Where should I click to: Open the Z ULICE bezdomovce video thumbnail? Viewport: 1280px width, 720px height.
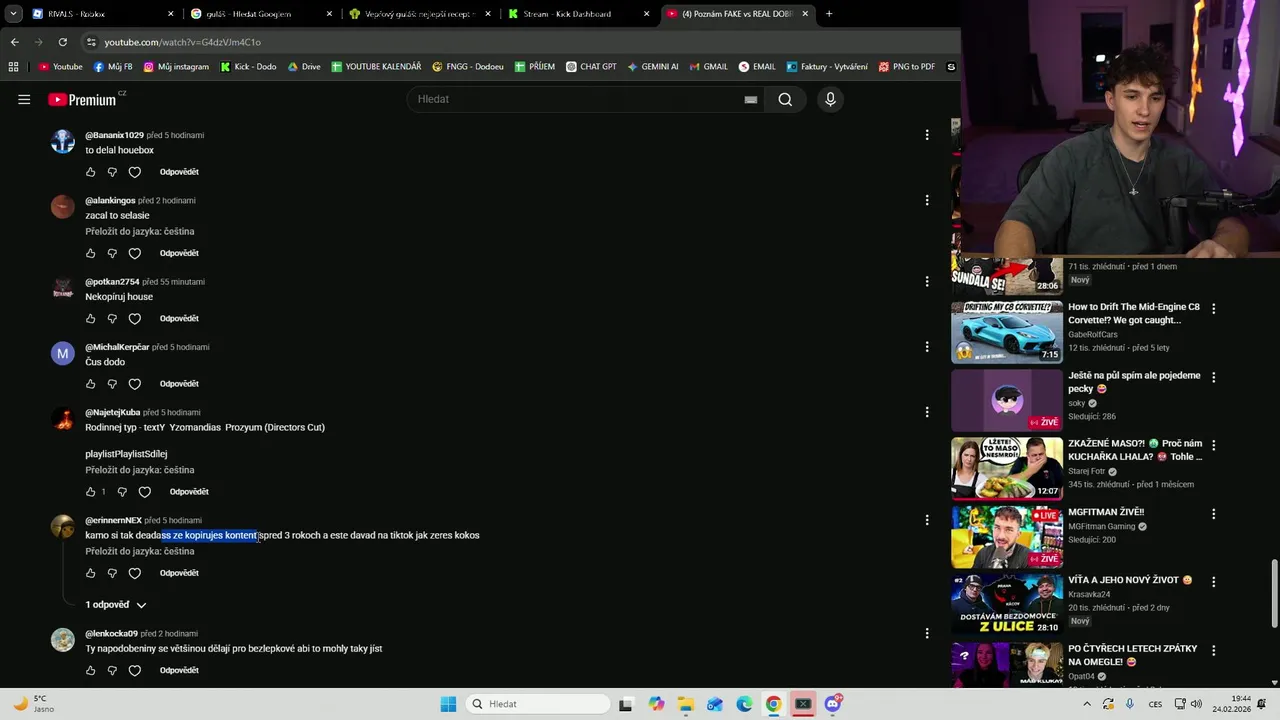1007,604
